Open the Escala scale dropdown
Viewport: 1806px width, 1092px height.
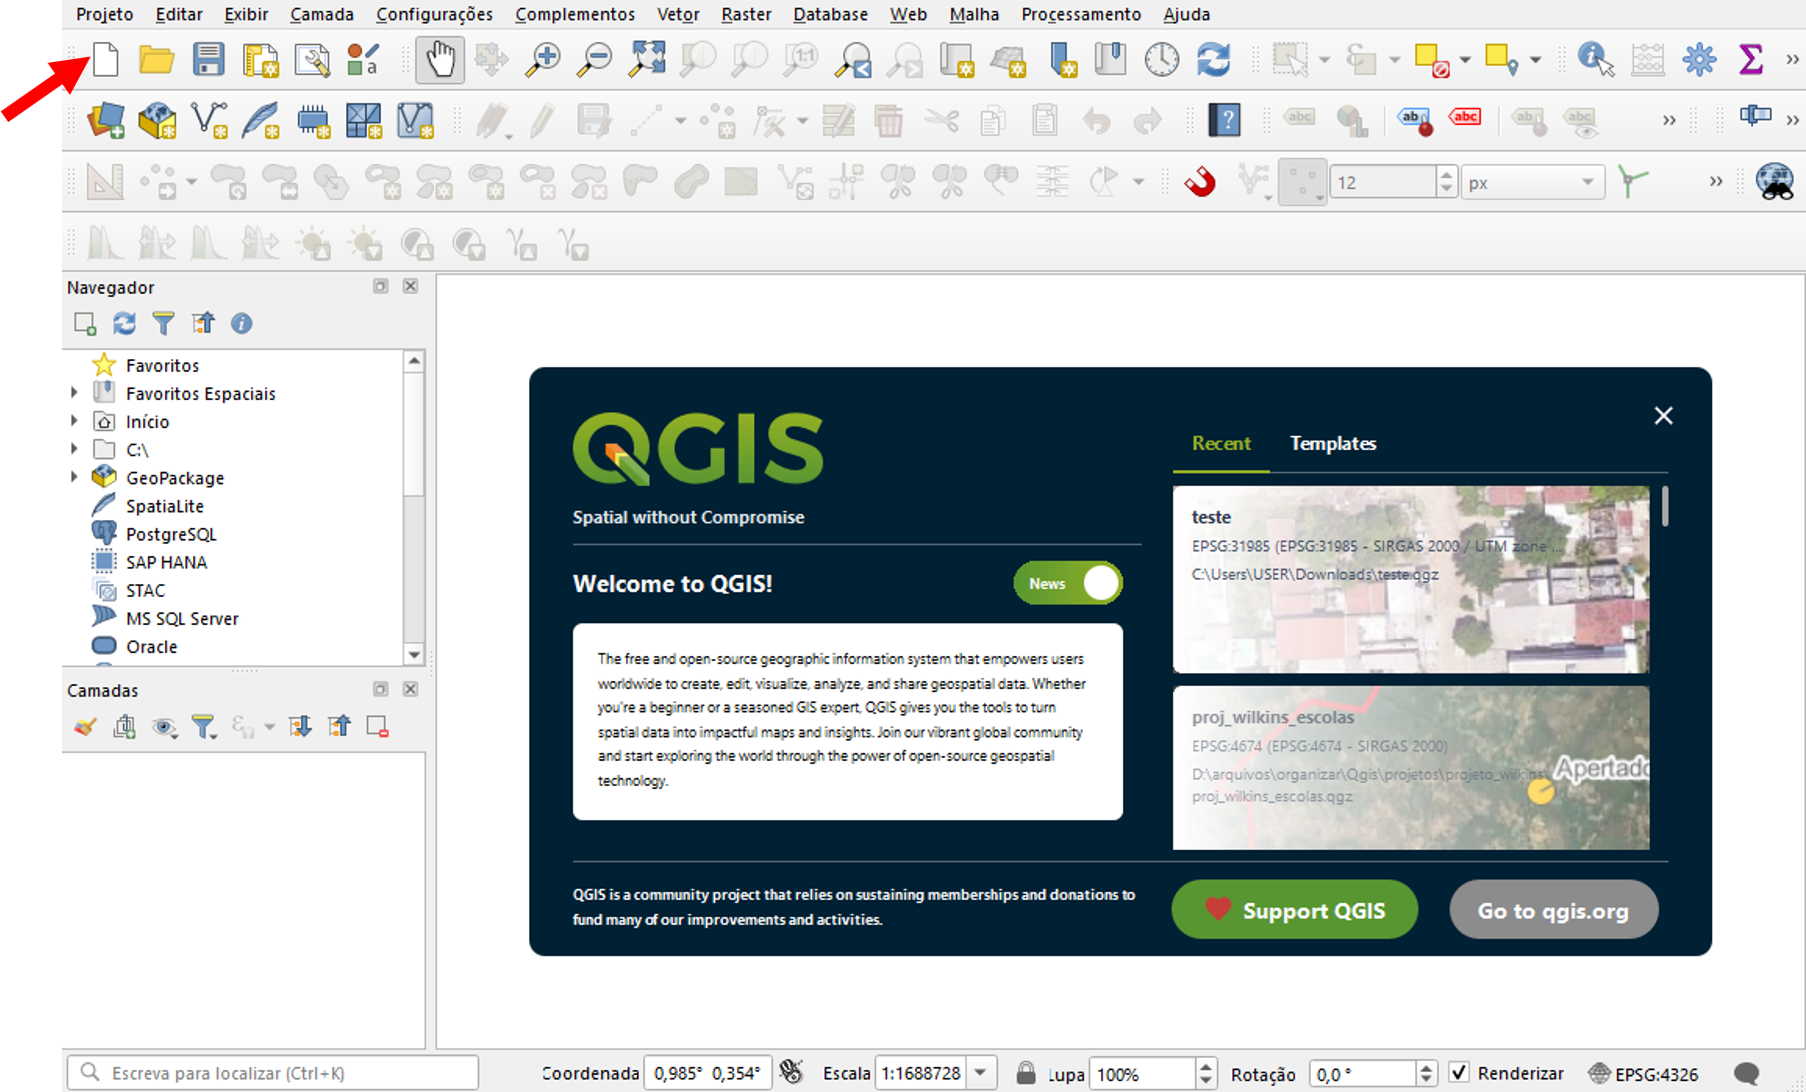982,1073
